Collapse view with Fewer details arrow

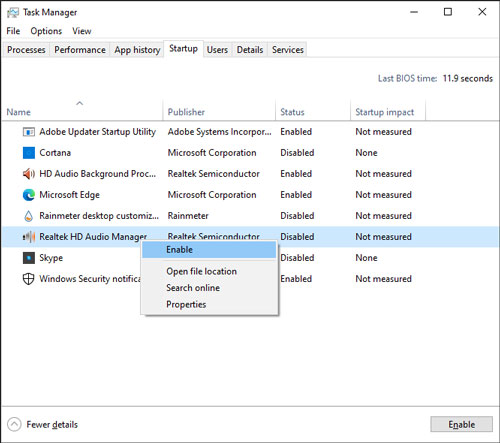pyautogui.click(x=14, y=424)
